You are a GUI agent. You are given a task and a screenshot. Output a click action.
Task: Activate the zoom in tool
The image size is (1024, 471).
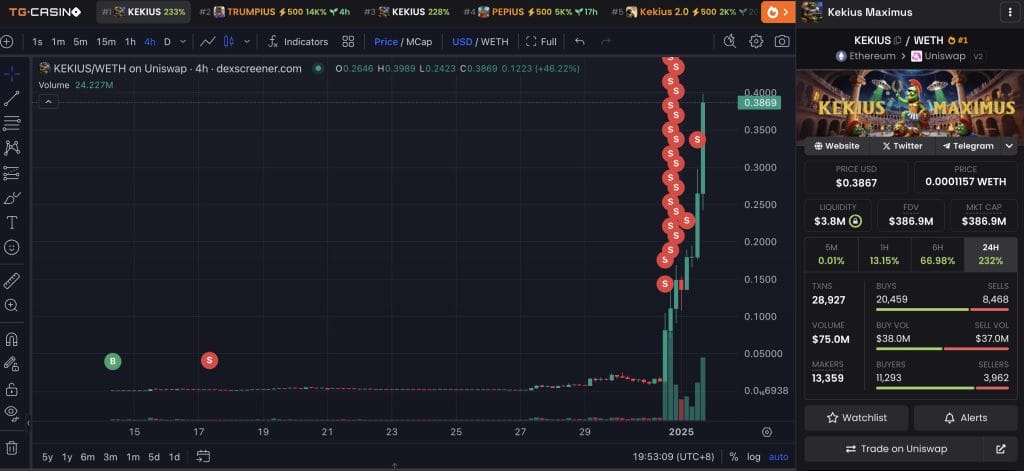point(12,305)
